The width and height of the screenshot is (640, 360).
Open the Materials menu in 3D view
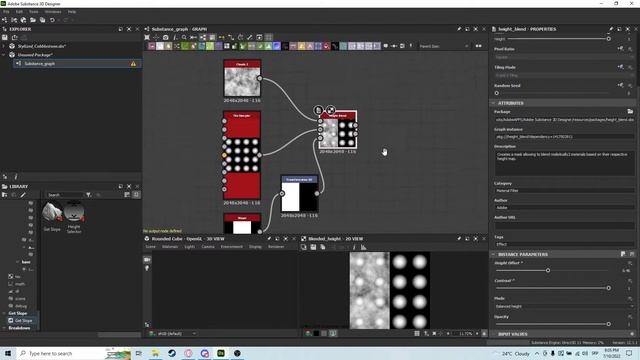point(170,247)
